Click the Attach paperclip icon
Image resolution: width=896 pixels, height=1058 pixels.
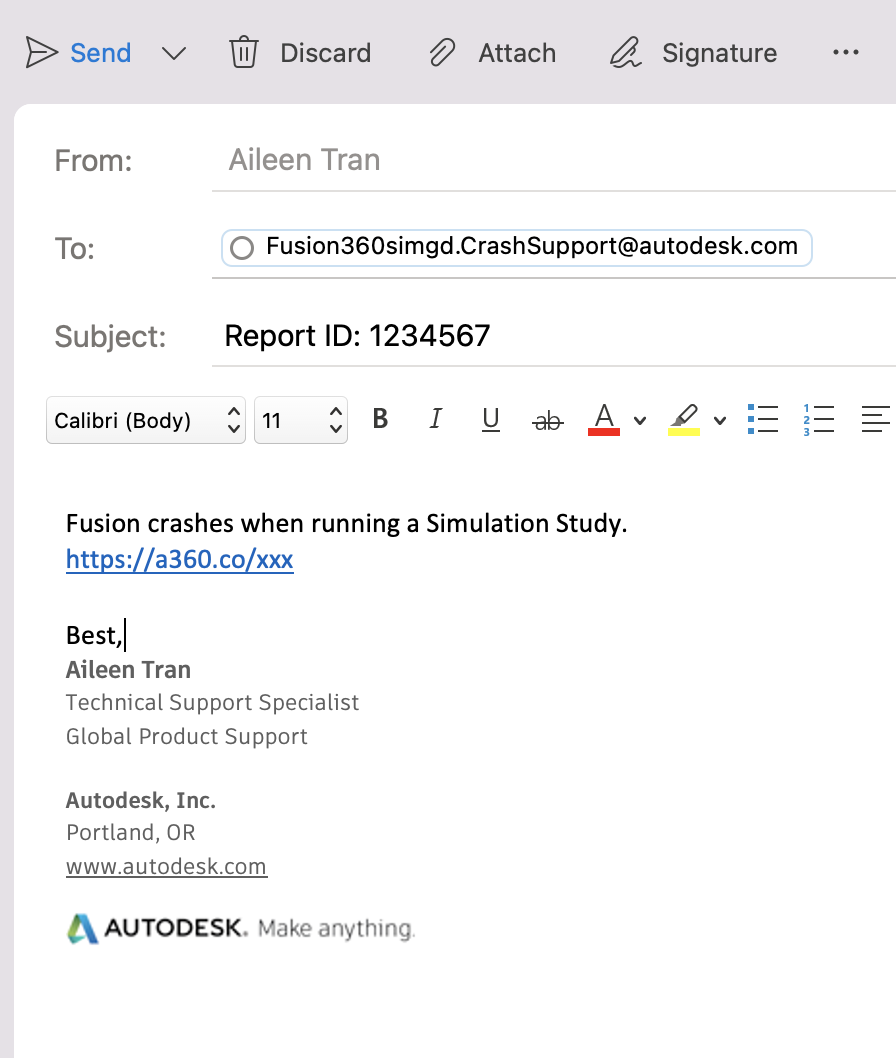(443, 53)
